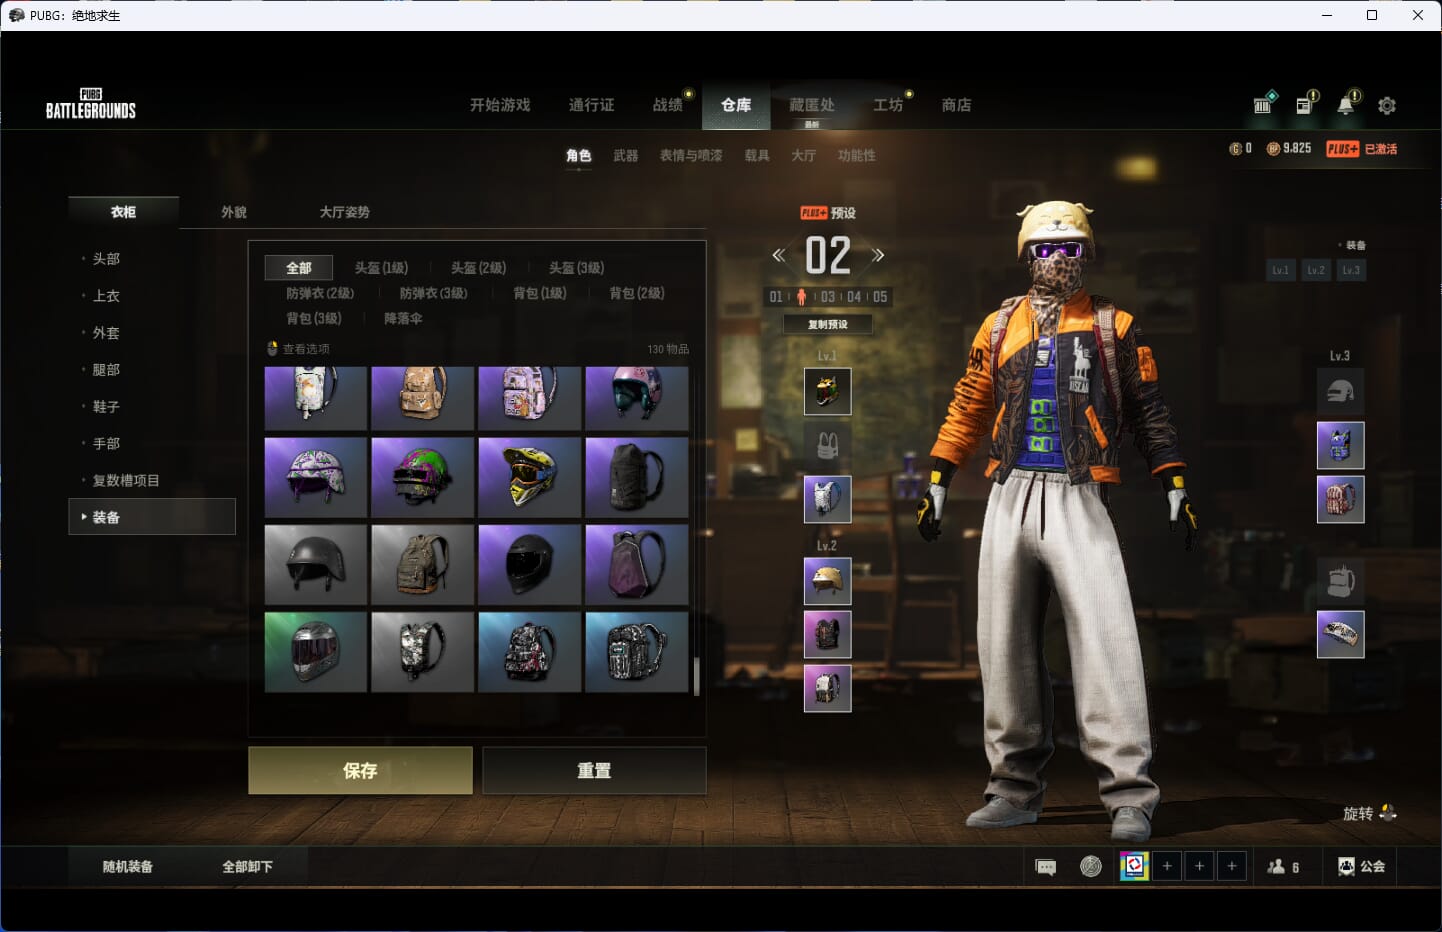Click the 全部卸下 unequip all button
This screenshot has height=932, width=1442.
247,867
